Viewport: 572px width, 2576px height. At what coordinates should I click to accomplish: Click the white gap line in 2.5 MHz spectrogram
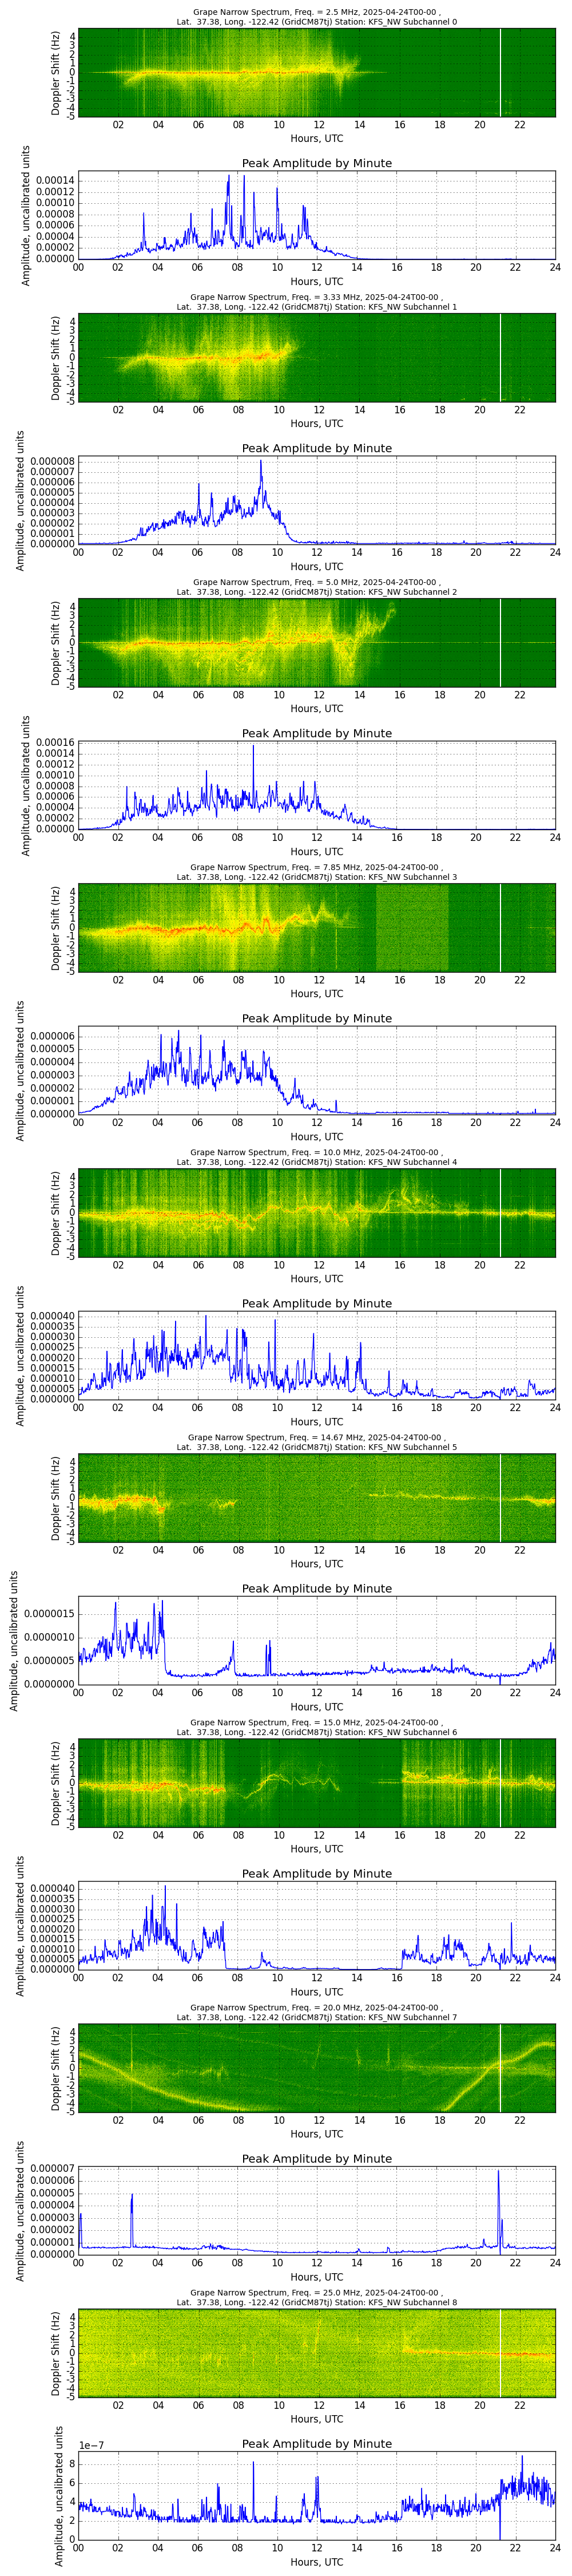(500, 72)
